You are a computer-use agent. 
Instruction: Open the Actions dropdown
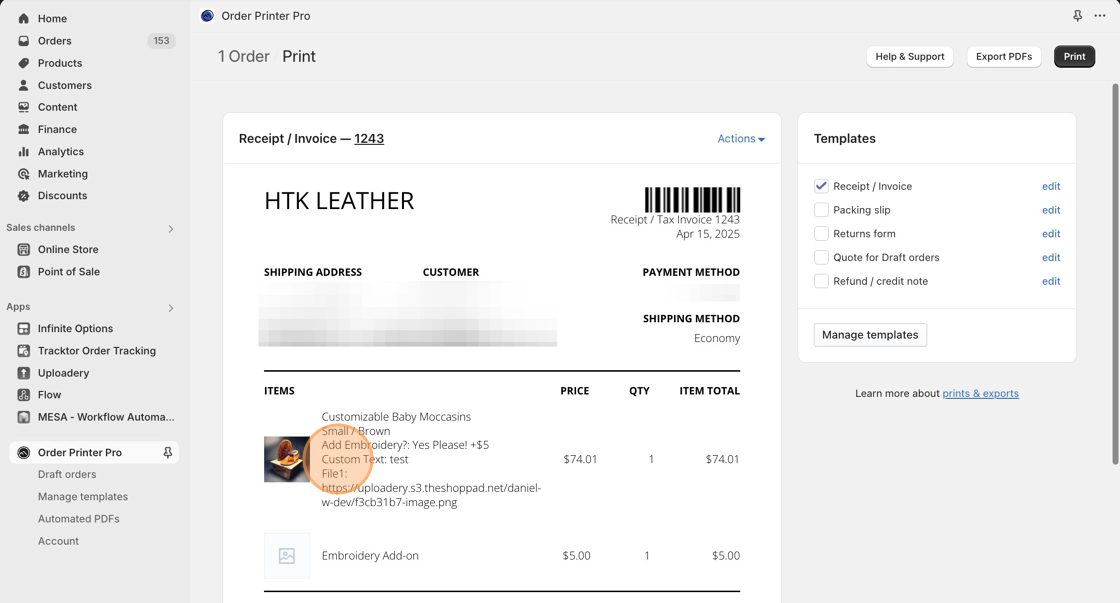point(741,139)
